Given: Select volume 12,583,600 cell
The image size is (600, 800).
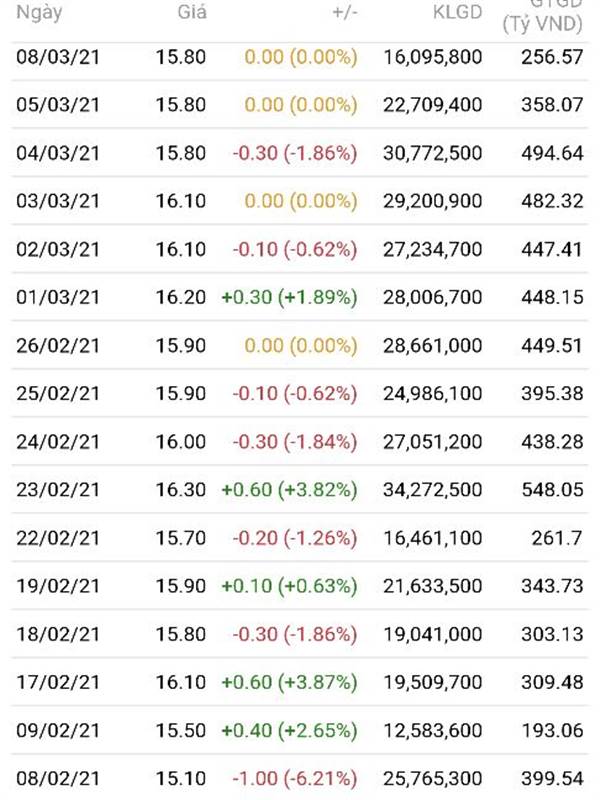Looking at the screenshot, I should tap(433, 730).
